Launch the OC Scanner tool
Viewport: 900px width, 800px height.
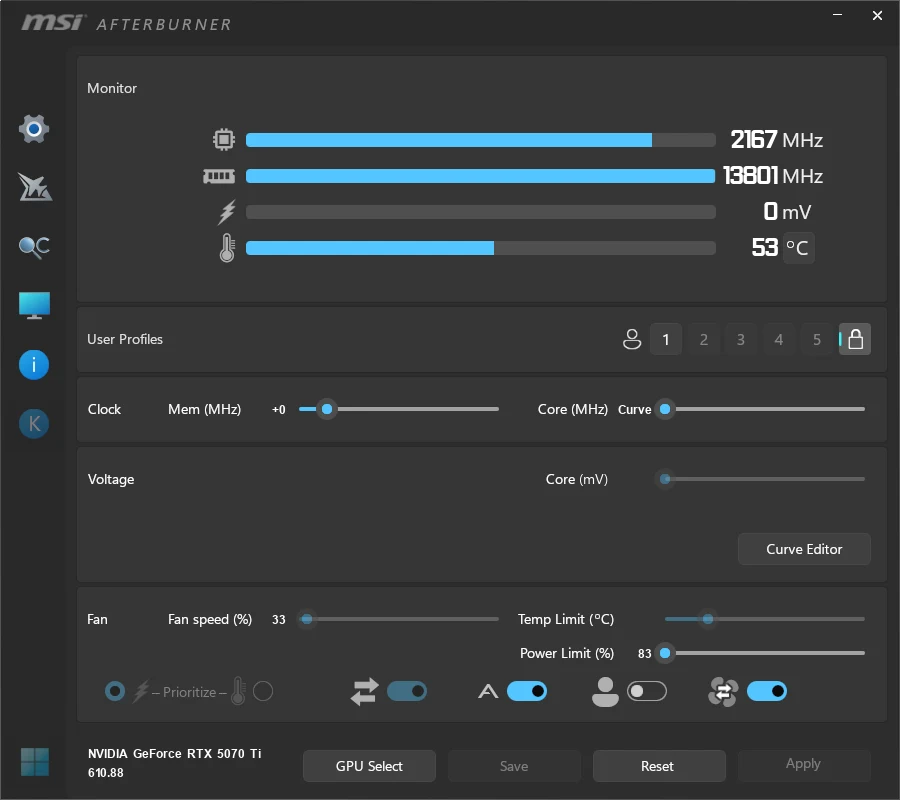point(34,247)
